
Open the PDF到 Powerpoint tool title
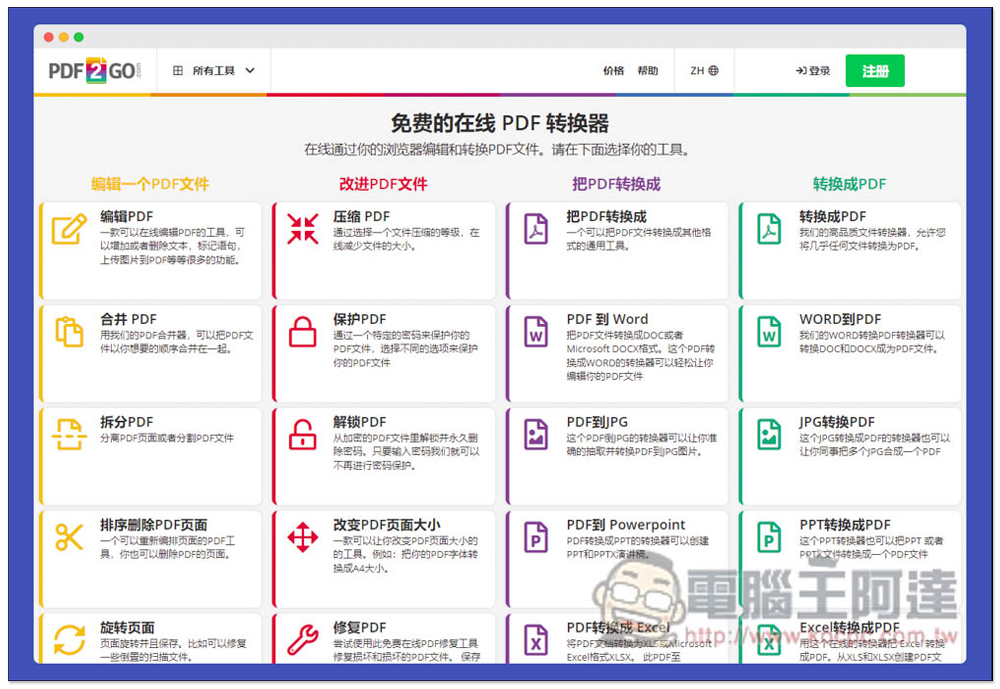(626, 525)
